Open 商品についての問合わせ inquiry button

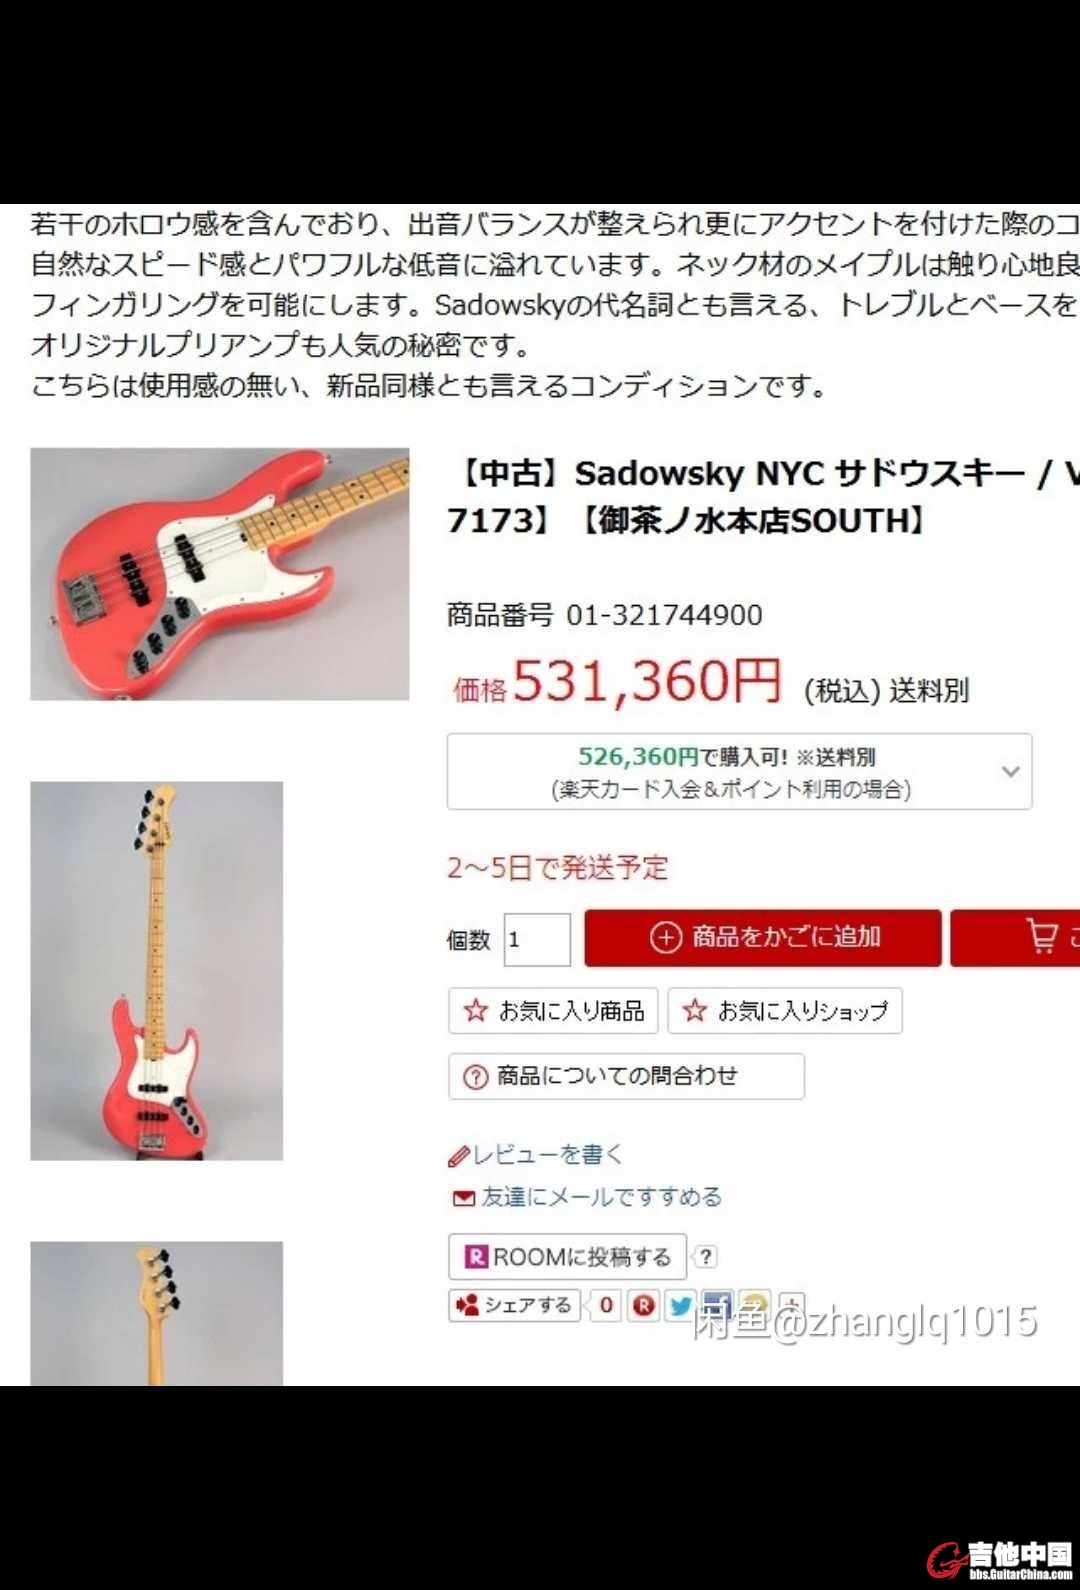point(626,1076)
